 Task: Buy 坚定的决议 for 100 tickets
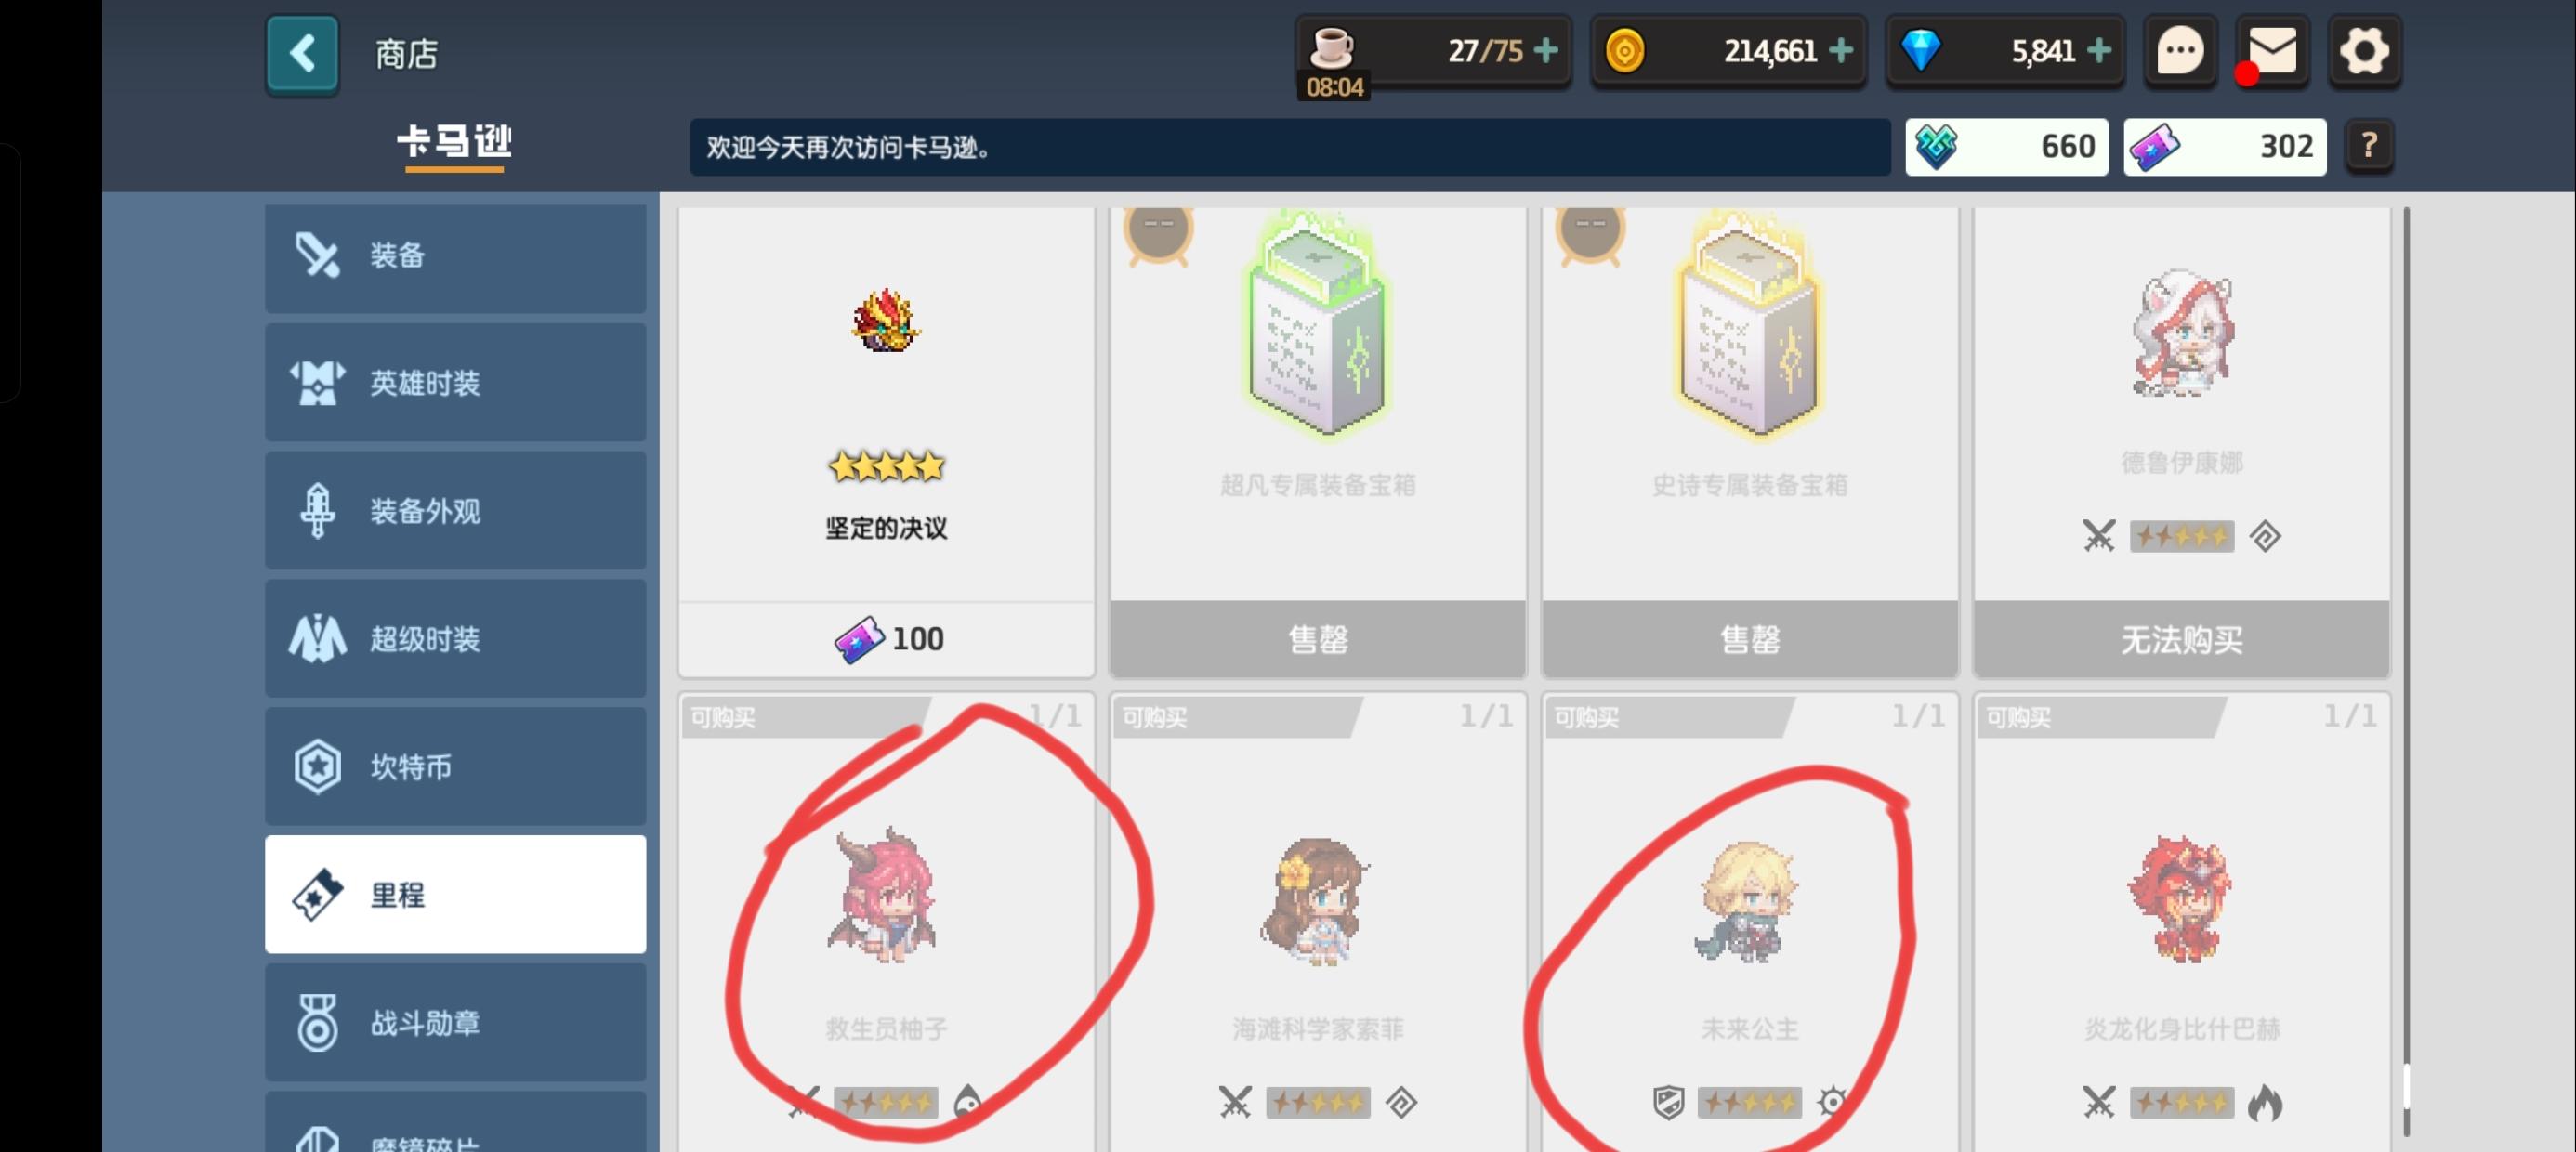886,638
